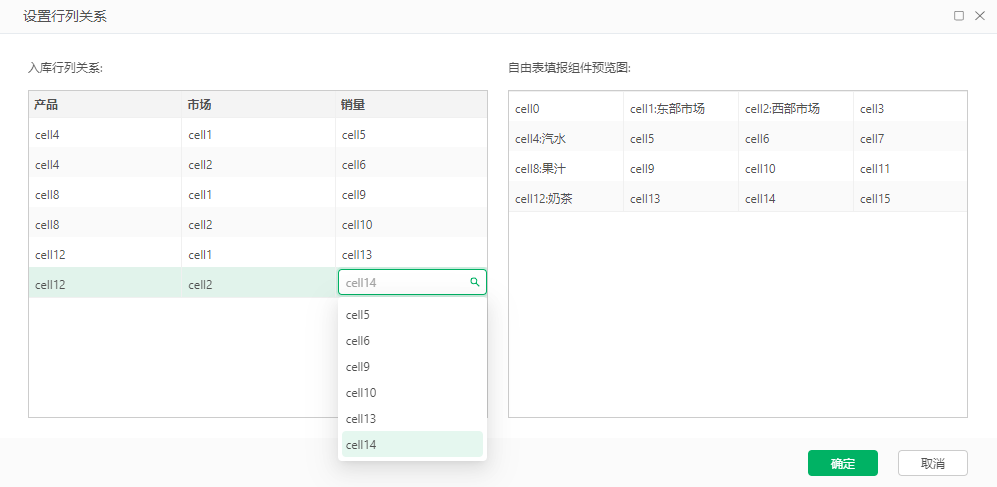Choose cell13 in the dropdown
This screenshot has height=487, width=997.
(x=413, y=419)
